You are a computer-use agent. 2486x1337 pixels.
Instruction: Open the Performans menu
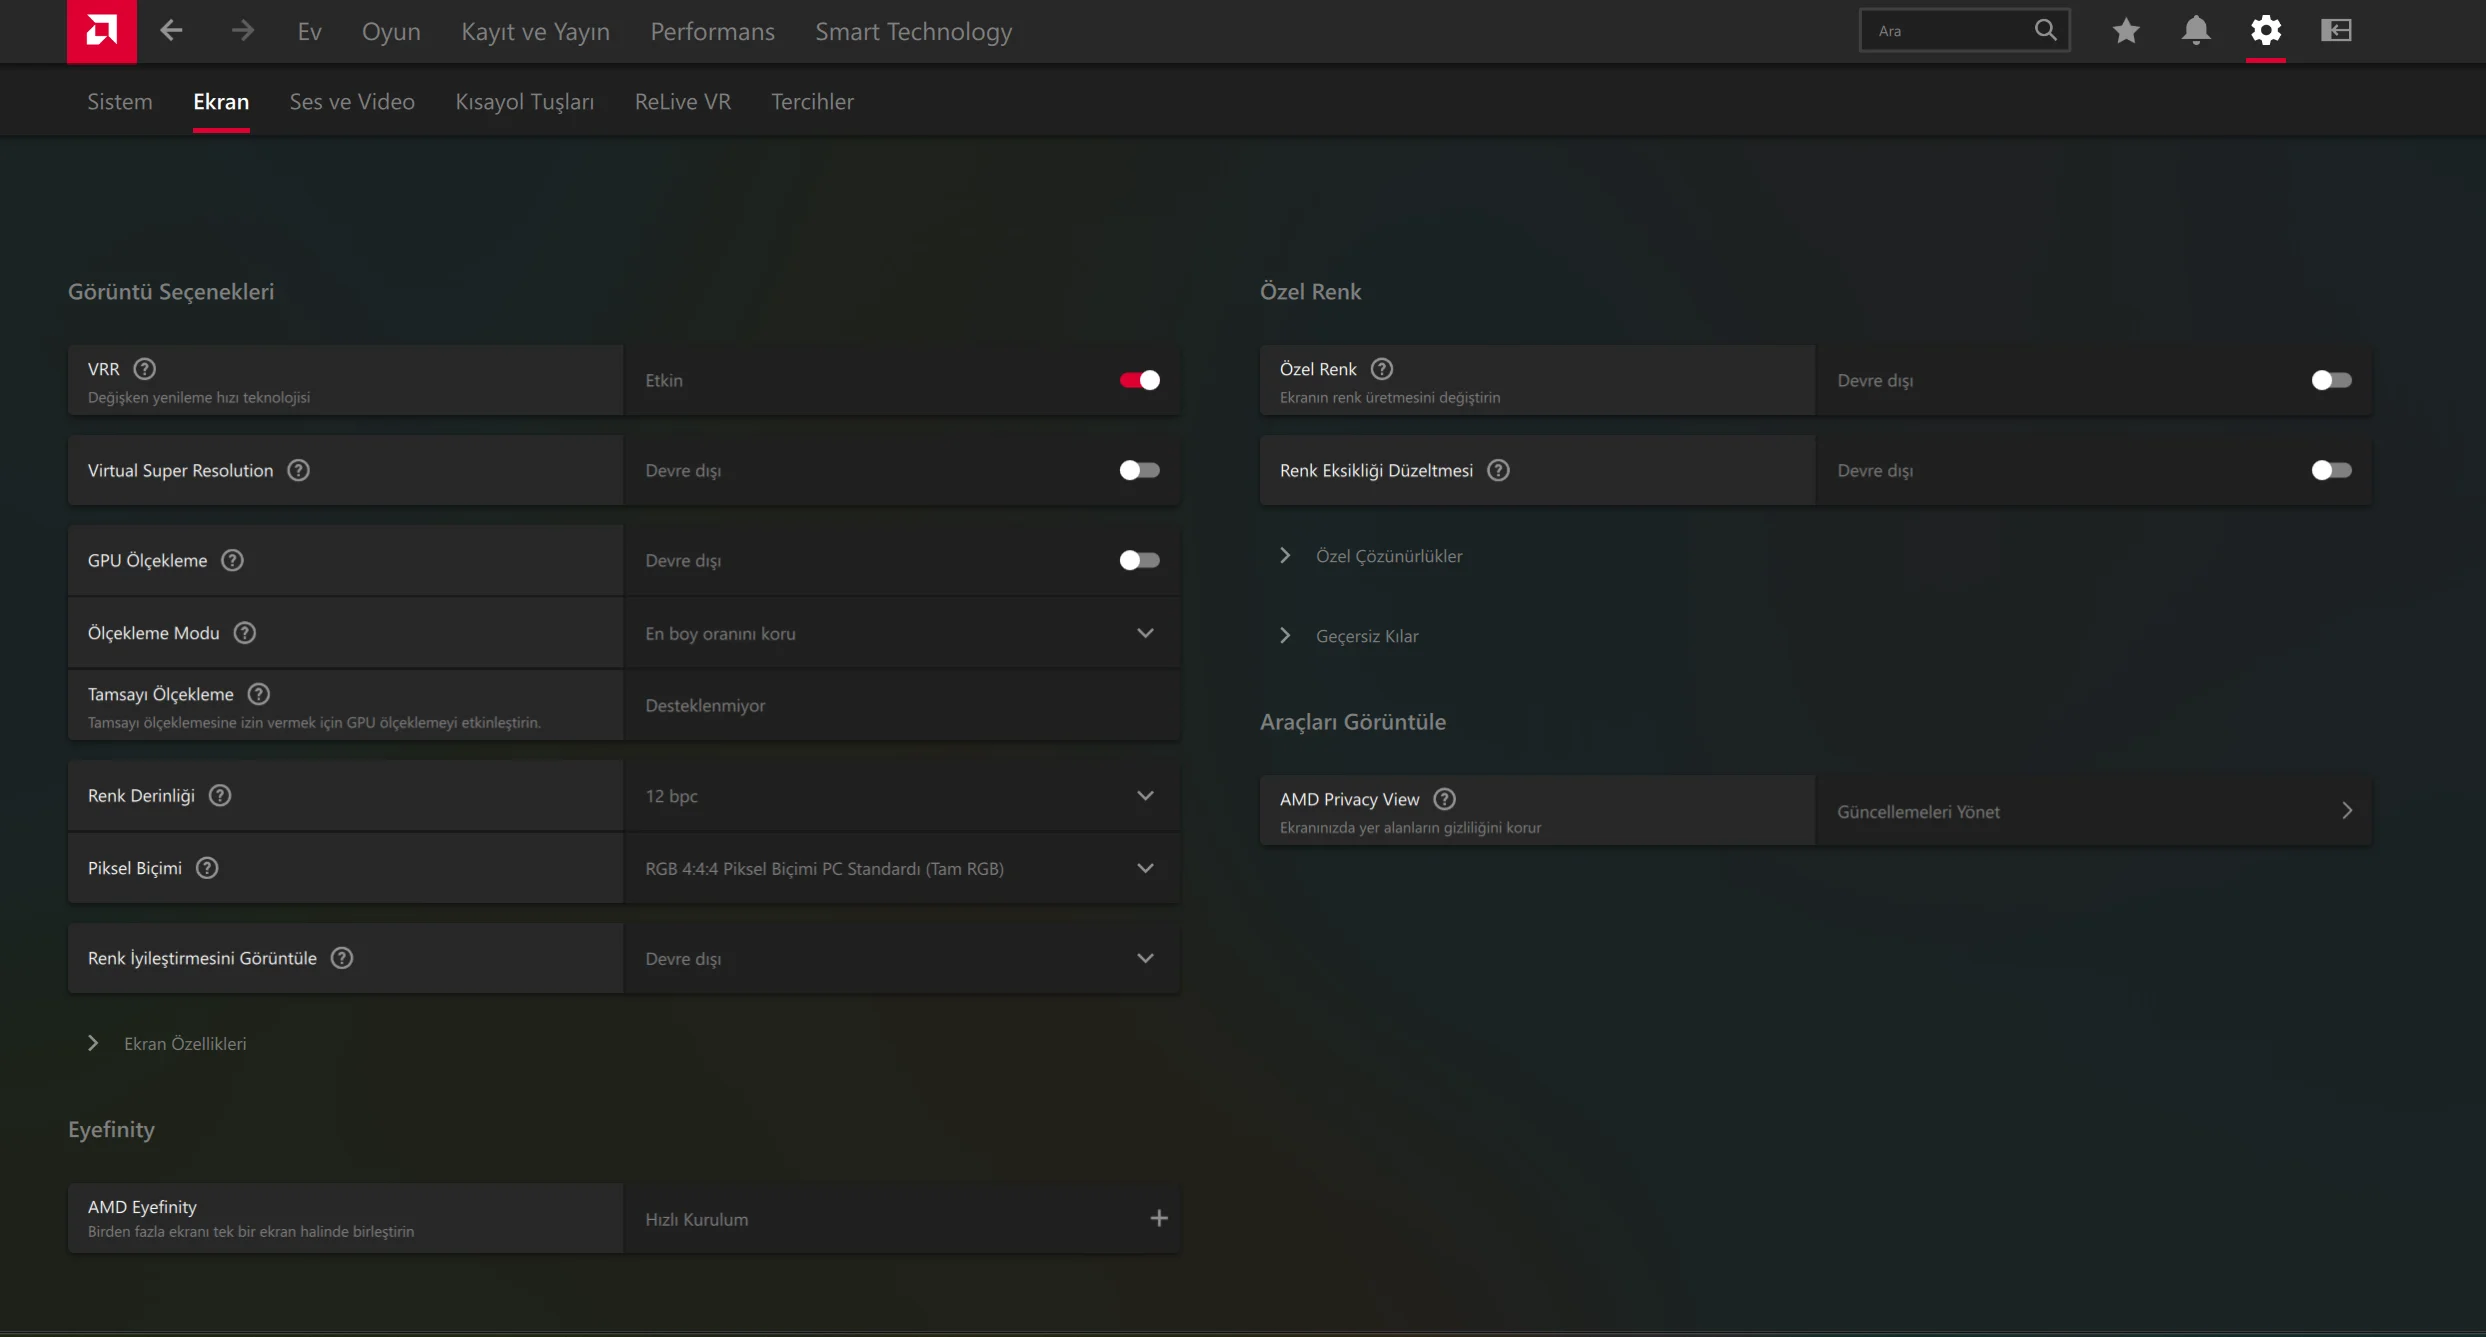(x=712, y=32)
